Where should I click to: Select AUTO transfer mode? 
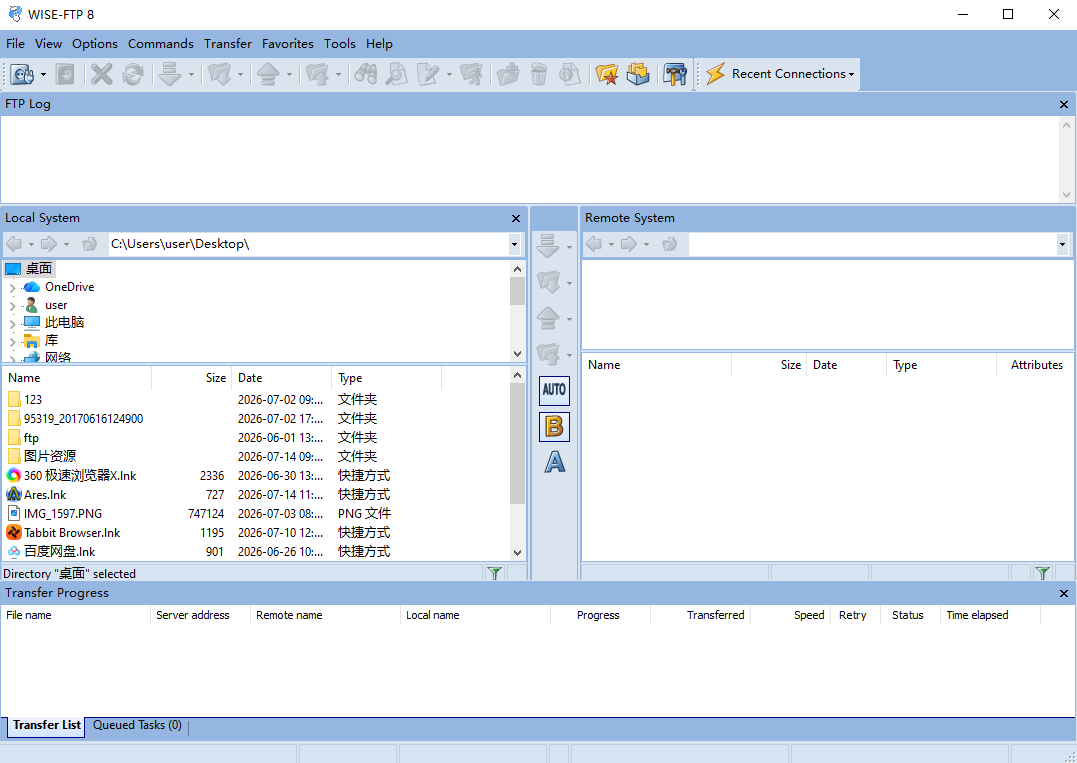(554, 390)
